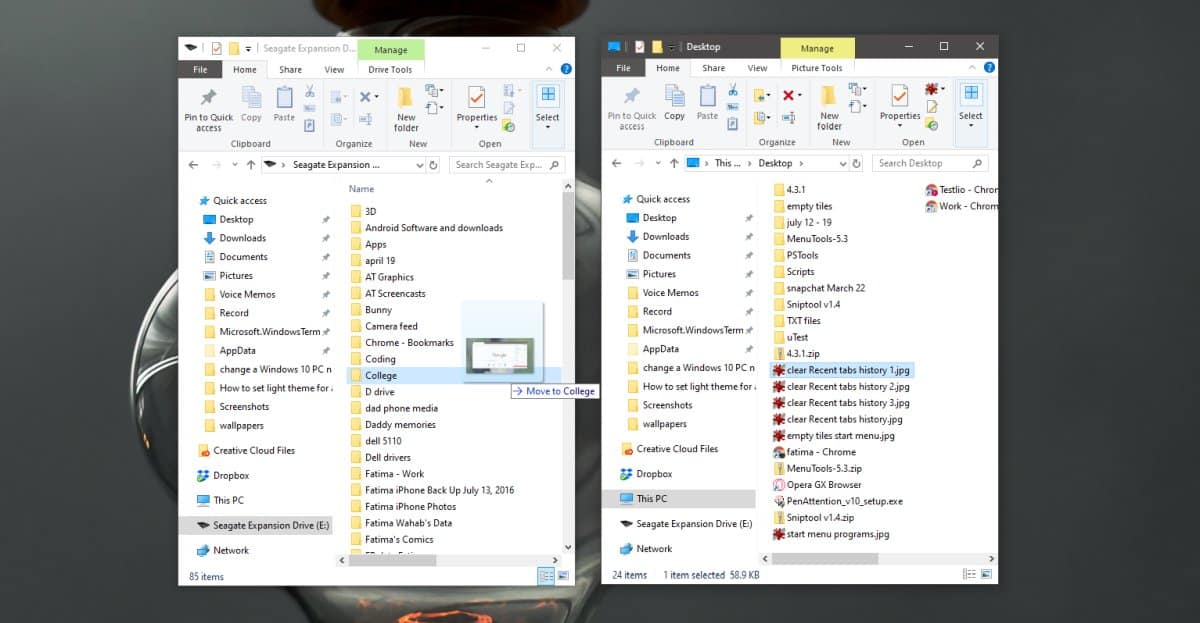1200x623 pixels.
Task: Click the History icon in Desktop window ribbon
Action: click(x=932, y=124)
